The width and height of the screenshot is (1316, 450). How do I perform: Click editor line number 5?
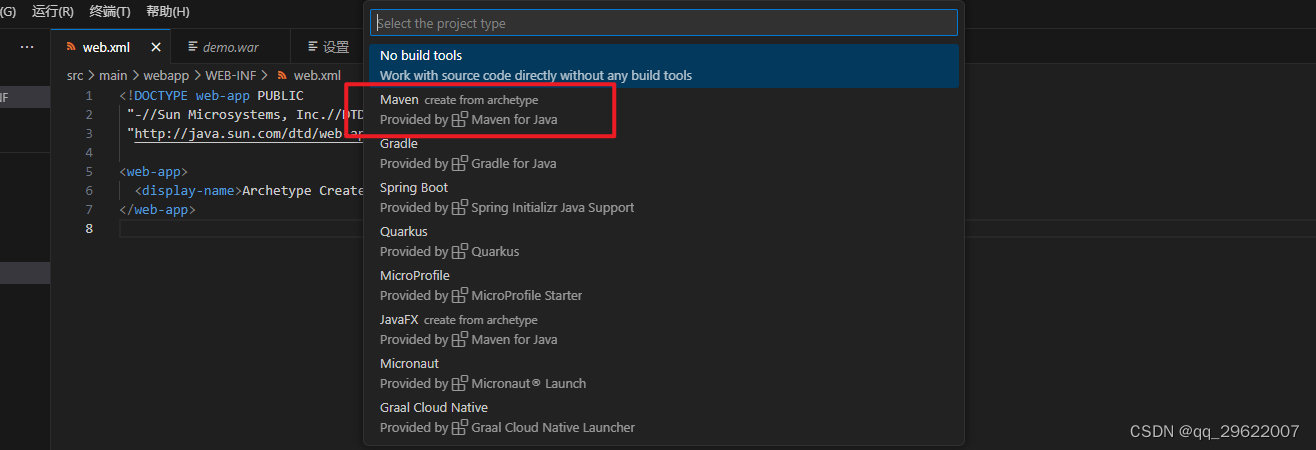(89, 172)
